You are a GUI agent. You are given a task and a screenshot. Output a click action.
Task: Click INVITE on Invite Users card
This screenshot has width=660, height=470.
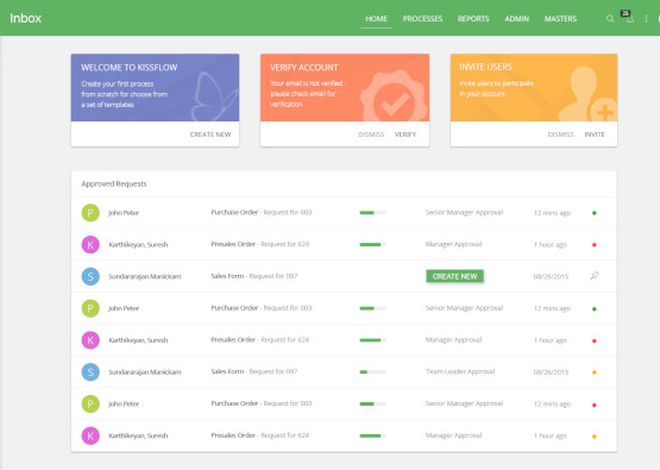(594, 134)
